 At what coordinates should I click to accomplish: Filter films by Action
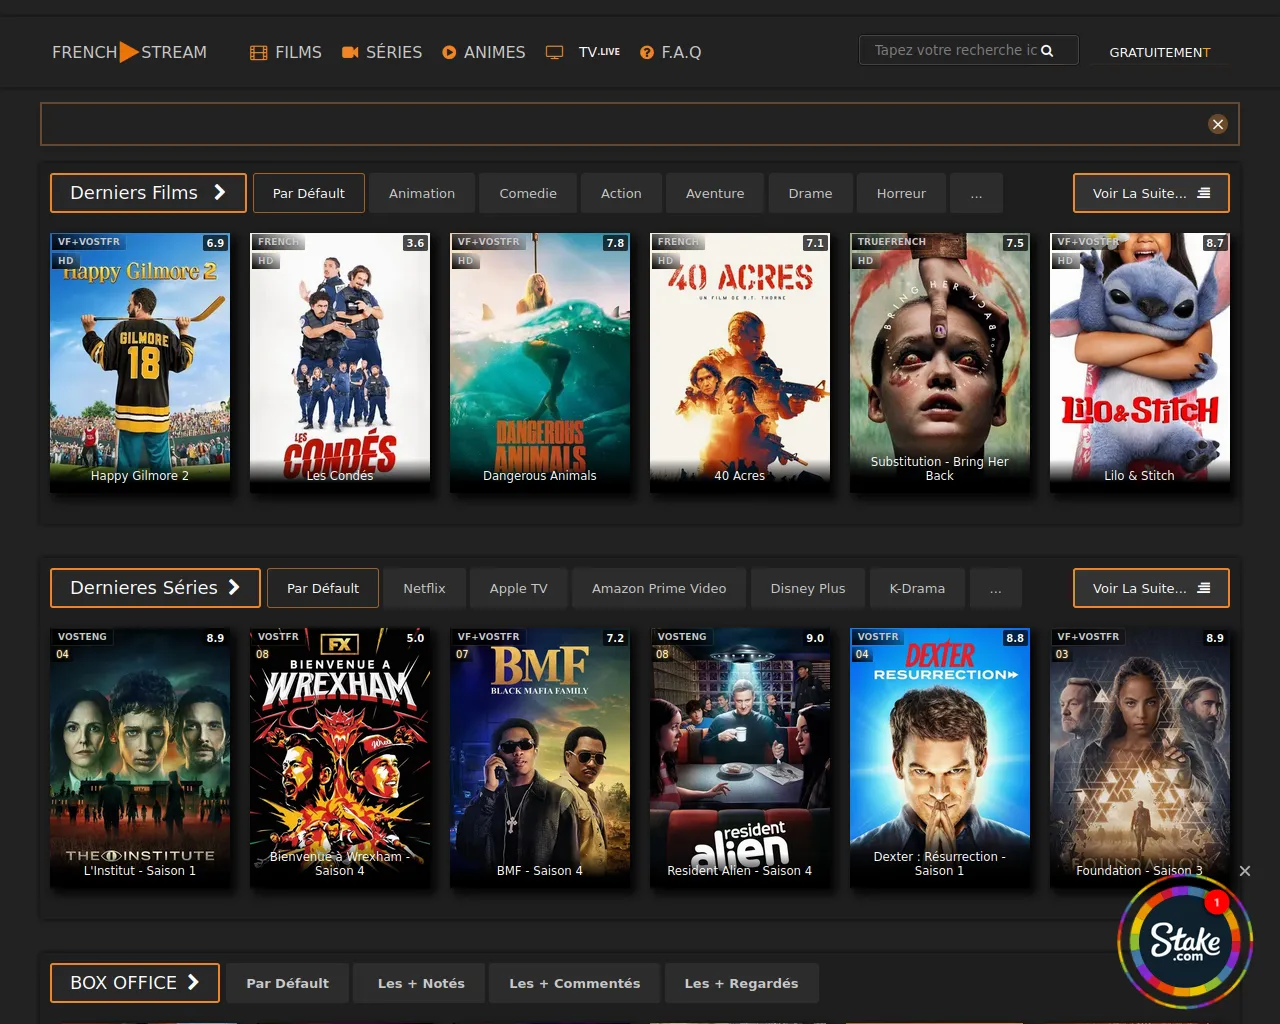click(x=621, y=193)
